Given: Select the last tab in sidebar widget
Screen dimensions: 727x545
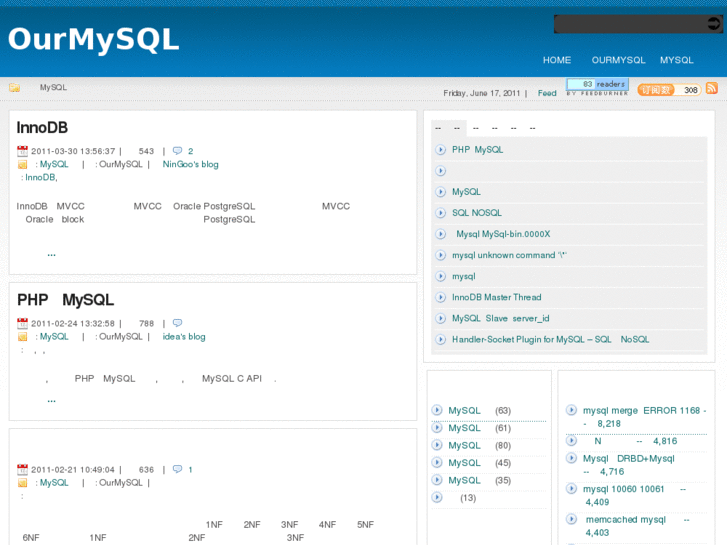Looking at the screenshot, I should click(x=533, y=128).
